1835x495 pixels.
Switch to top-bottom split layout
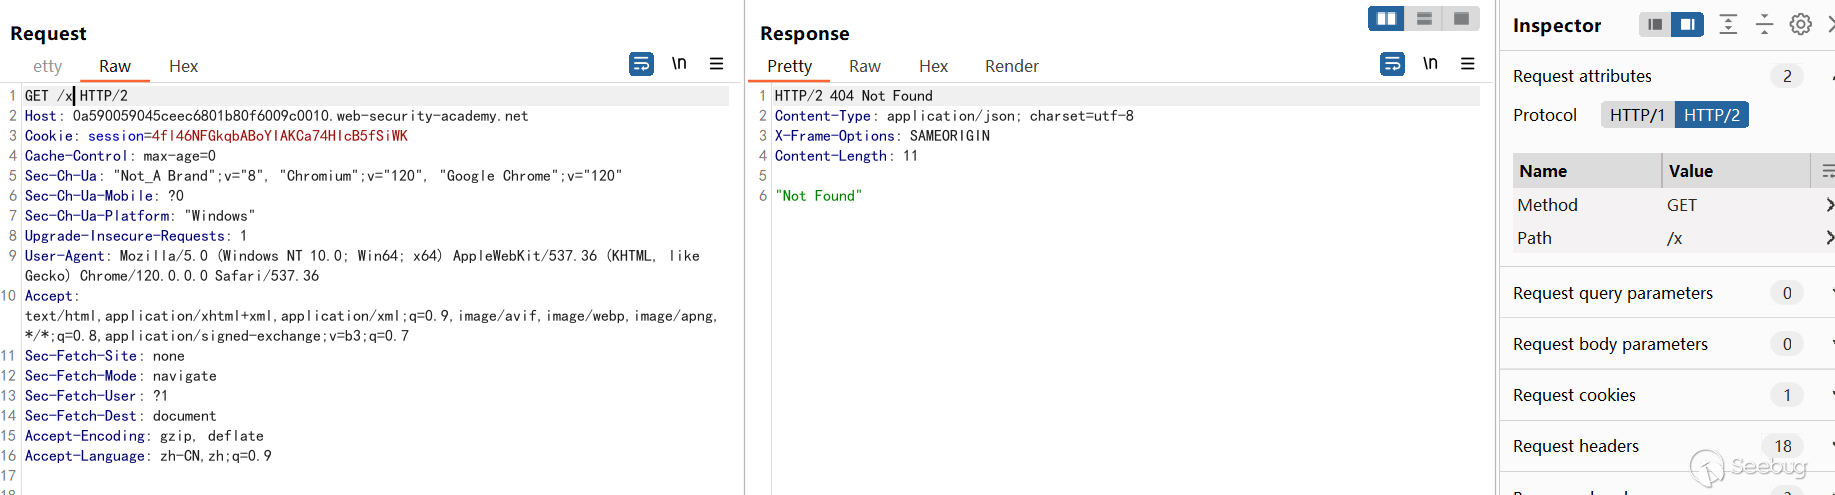pos(1424,18)
